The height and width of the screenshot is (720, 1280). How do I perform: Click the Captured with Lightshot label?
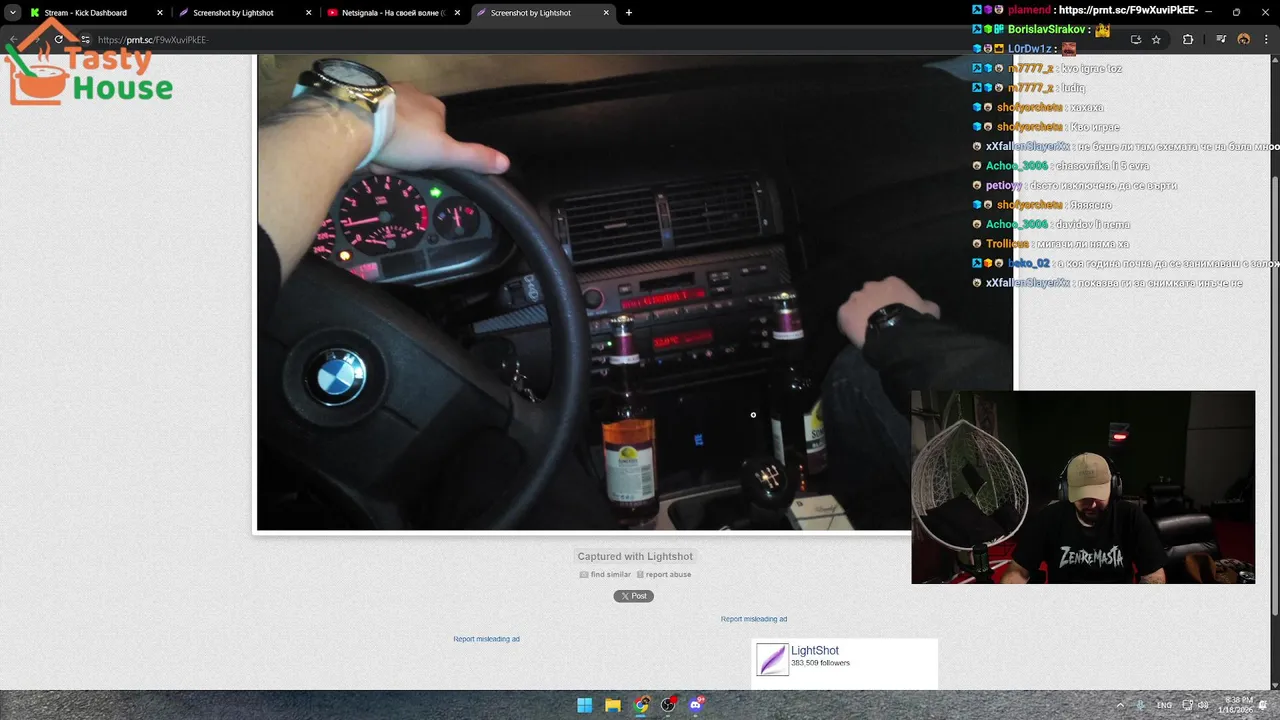tap(635, 556)
